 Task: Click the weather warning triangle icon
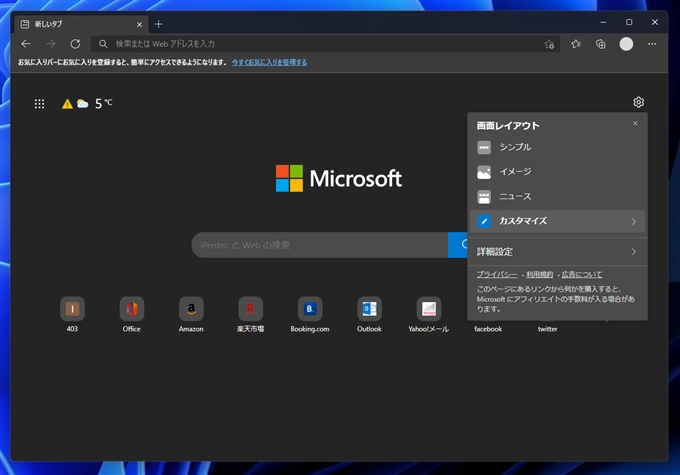pos(67,104)
